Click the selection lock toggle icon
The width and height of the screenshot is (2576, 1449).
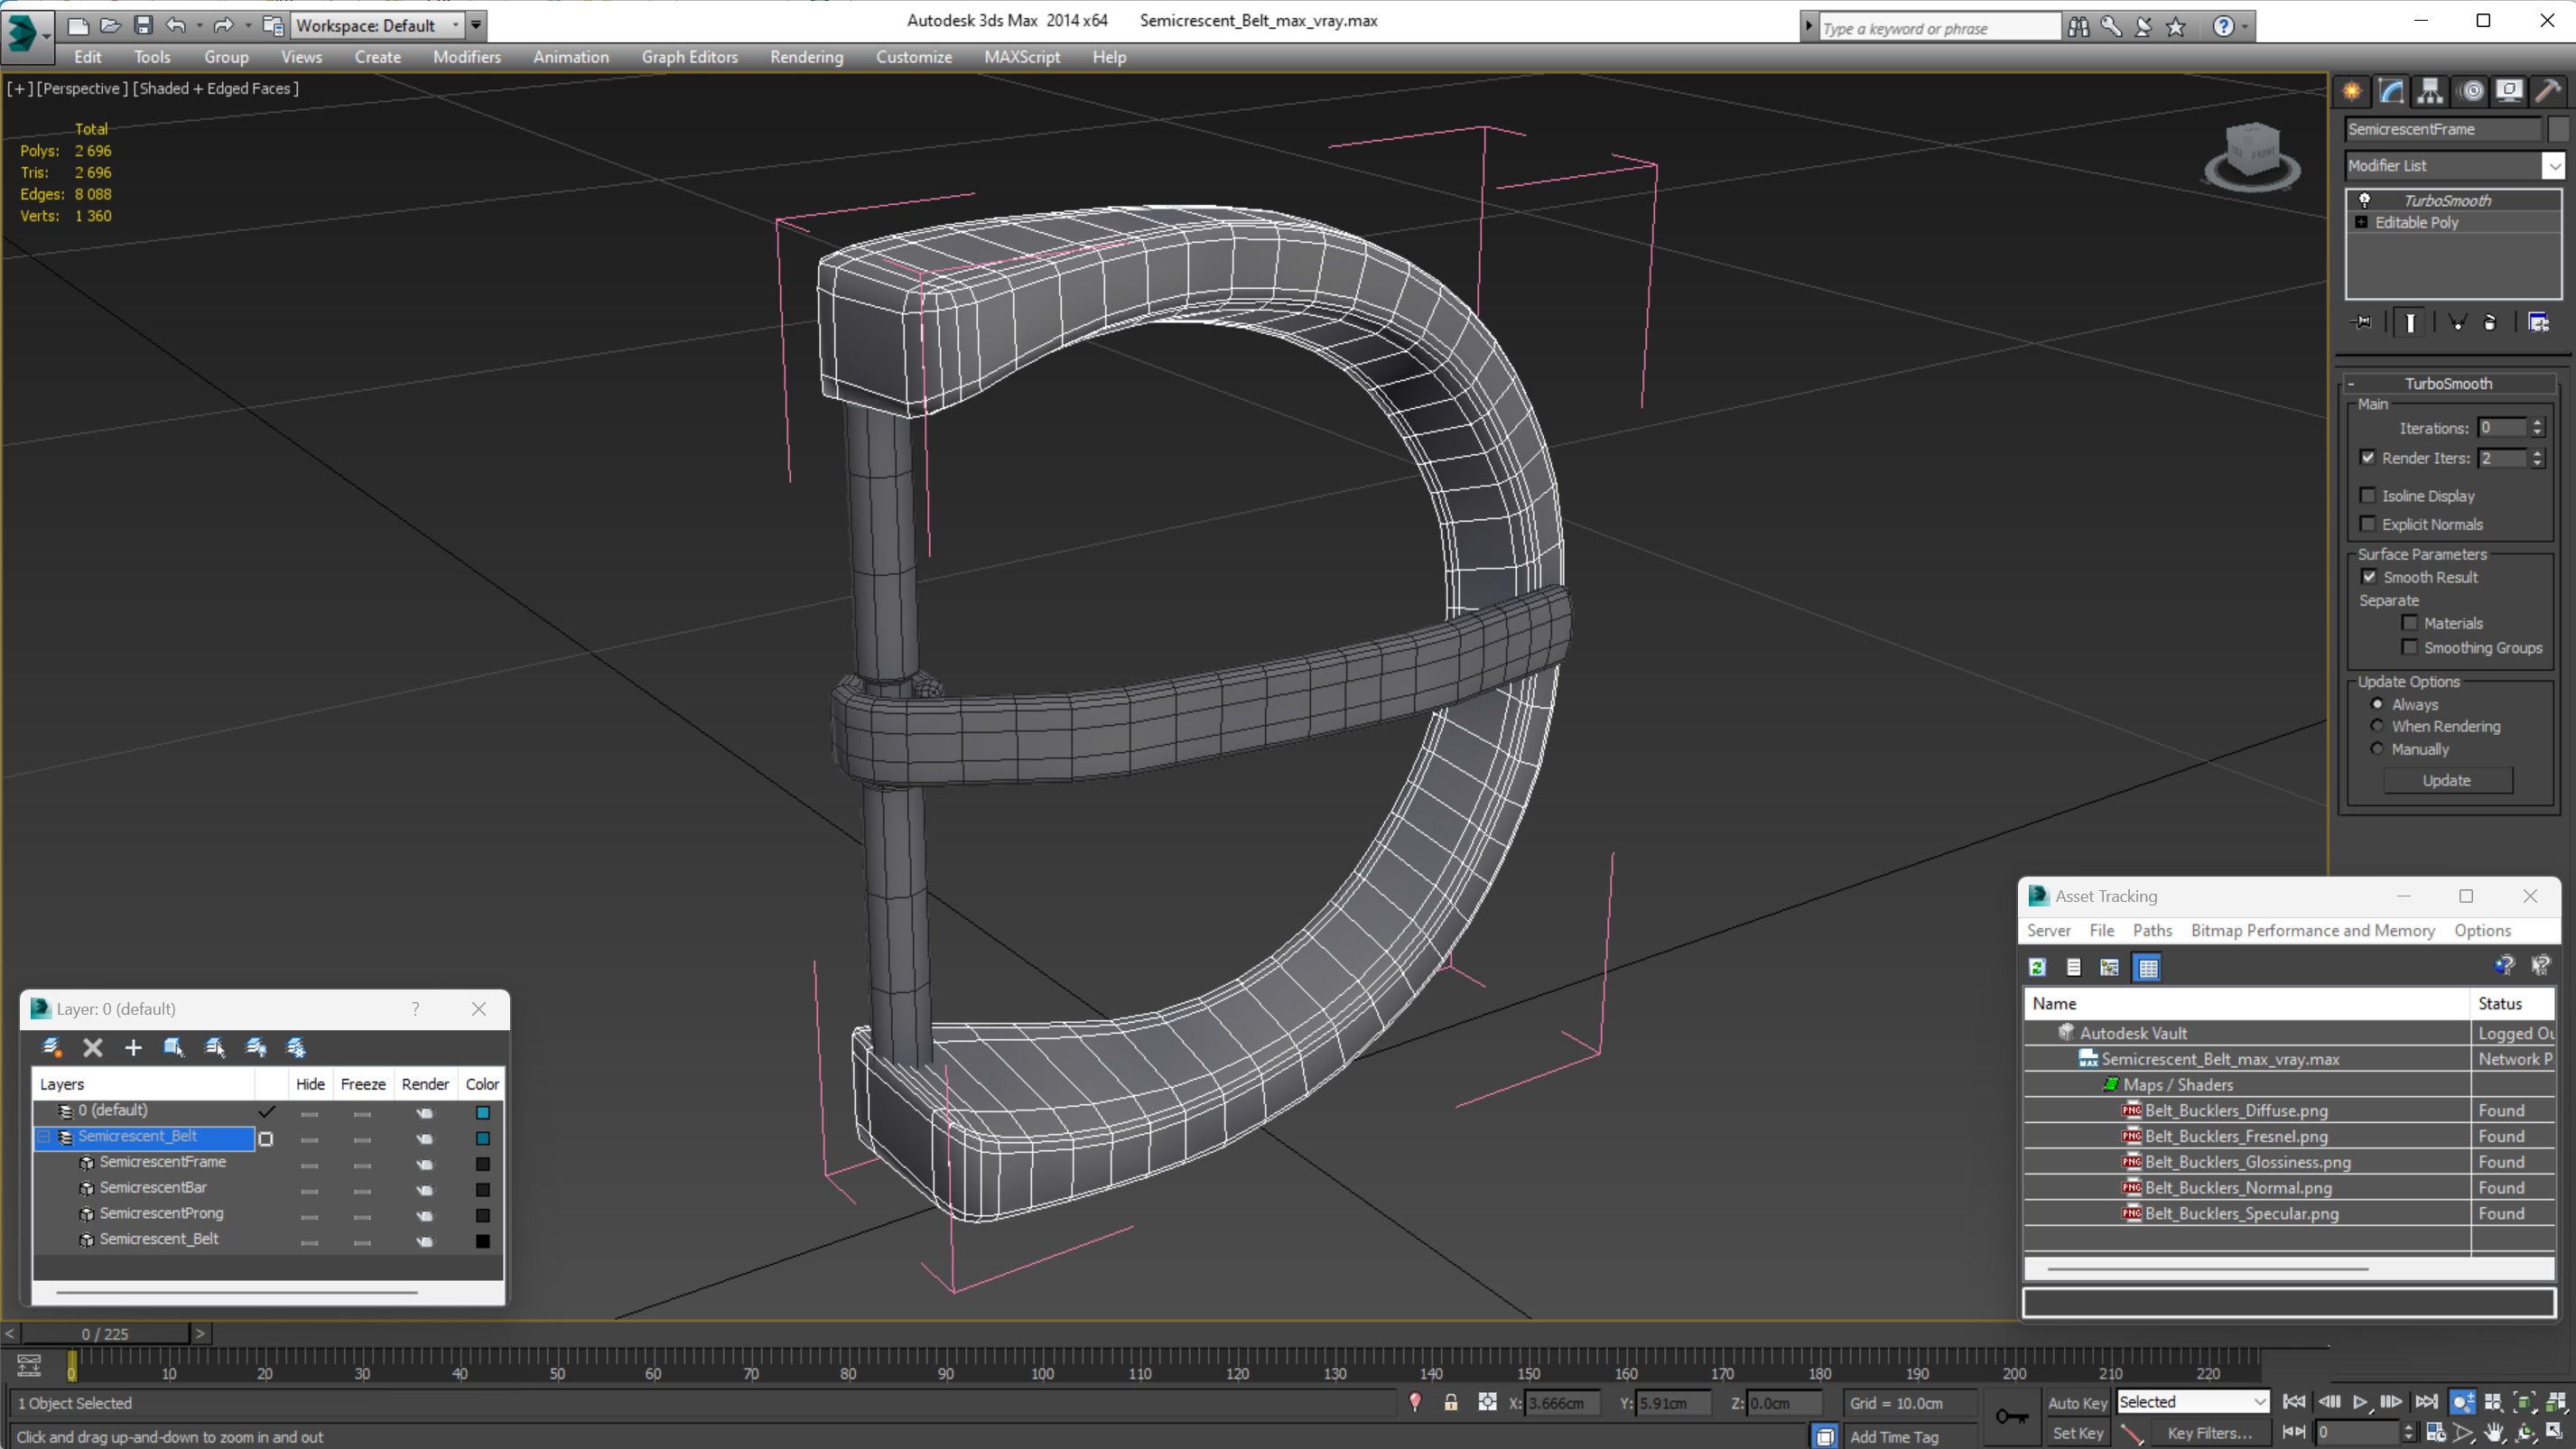tap(1451, 1402)
